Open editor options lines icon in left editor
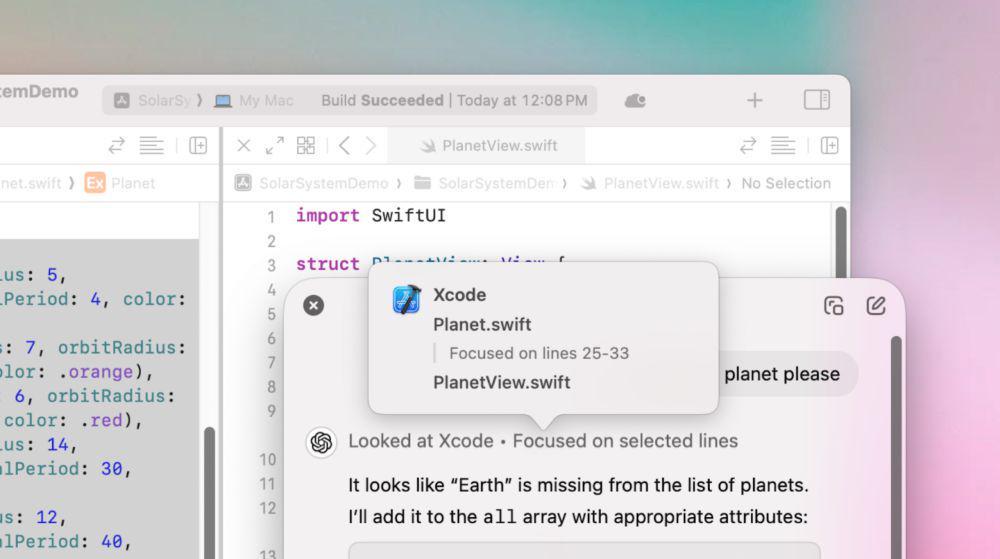Screen dimensions: 1000x559 pos(151,145)
